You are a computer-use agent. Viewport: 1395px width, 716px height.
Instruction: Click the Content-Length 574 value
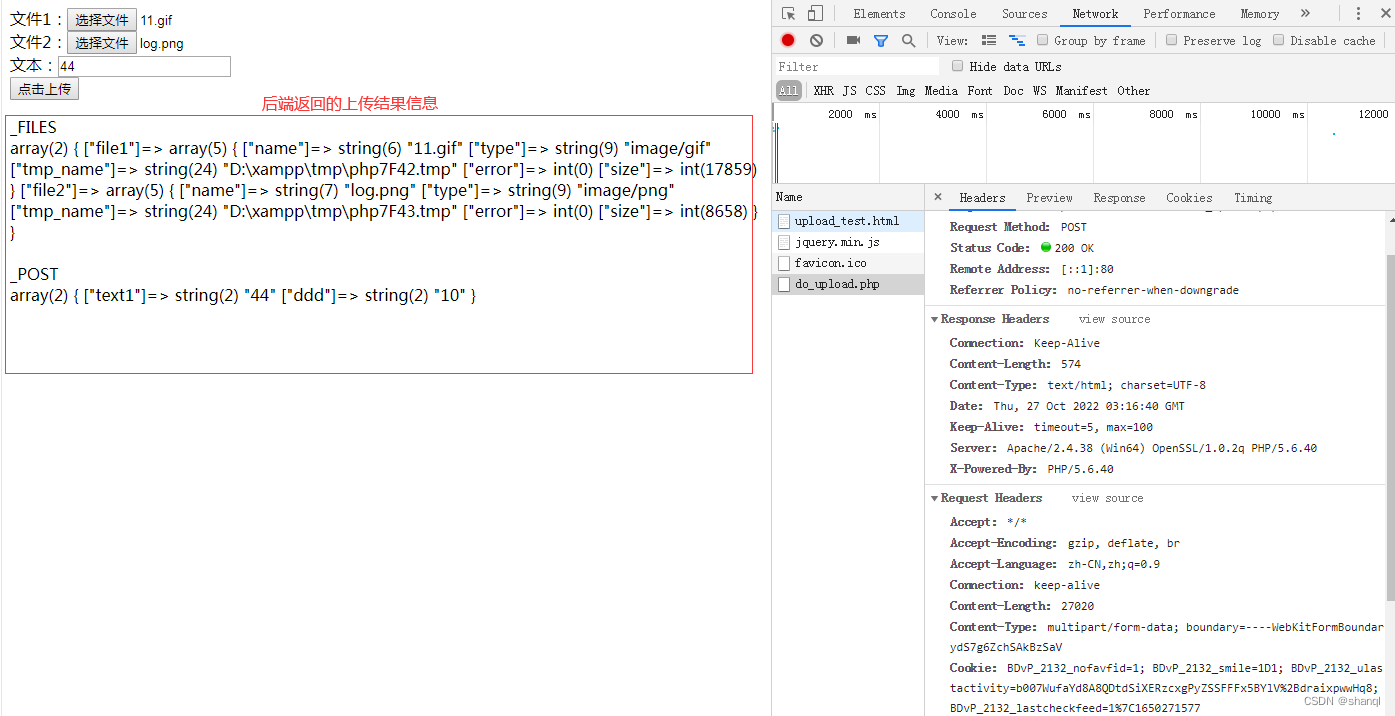[x=1071, y=364]
